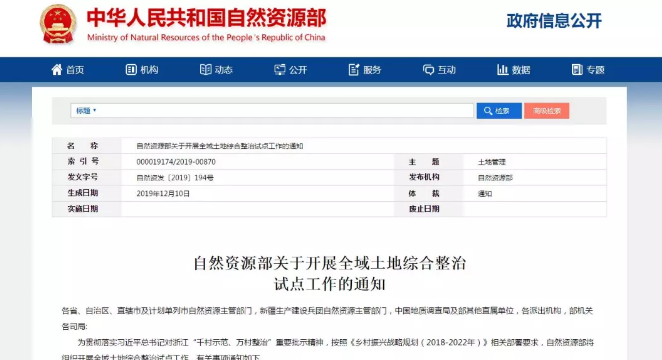Select the date 2019年12月10日
Viewport: 662px width, 360px height.
coord(163,194)
